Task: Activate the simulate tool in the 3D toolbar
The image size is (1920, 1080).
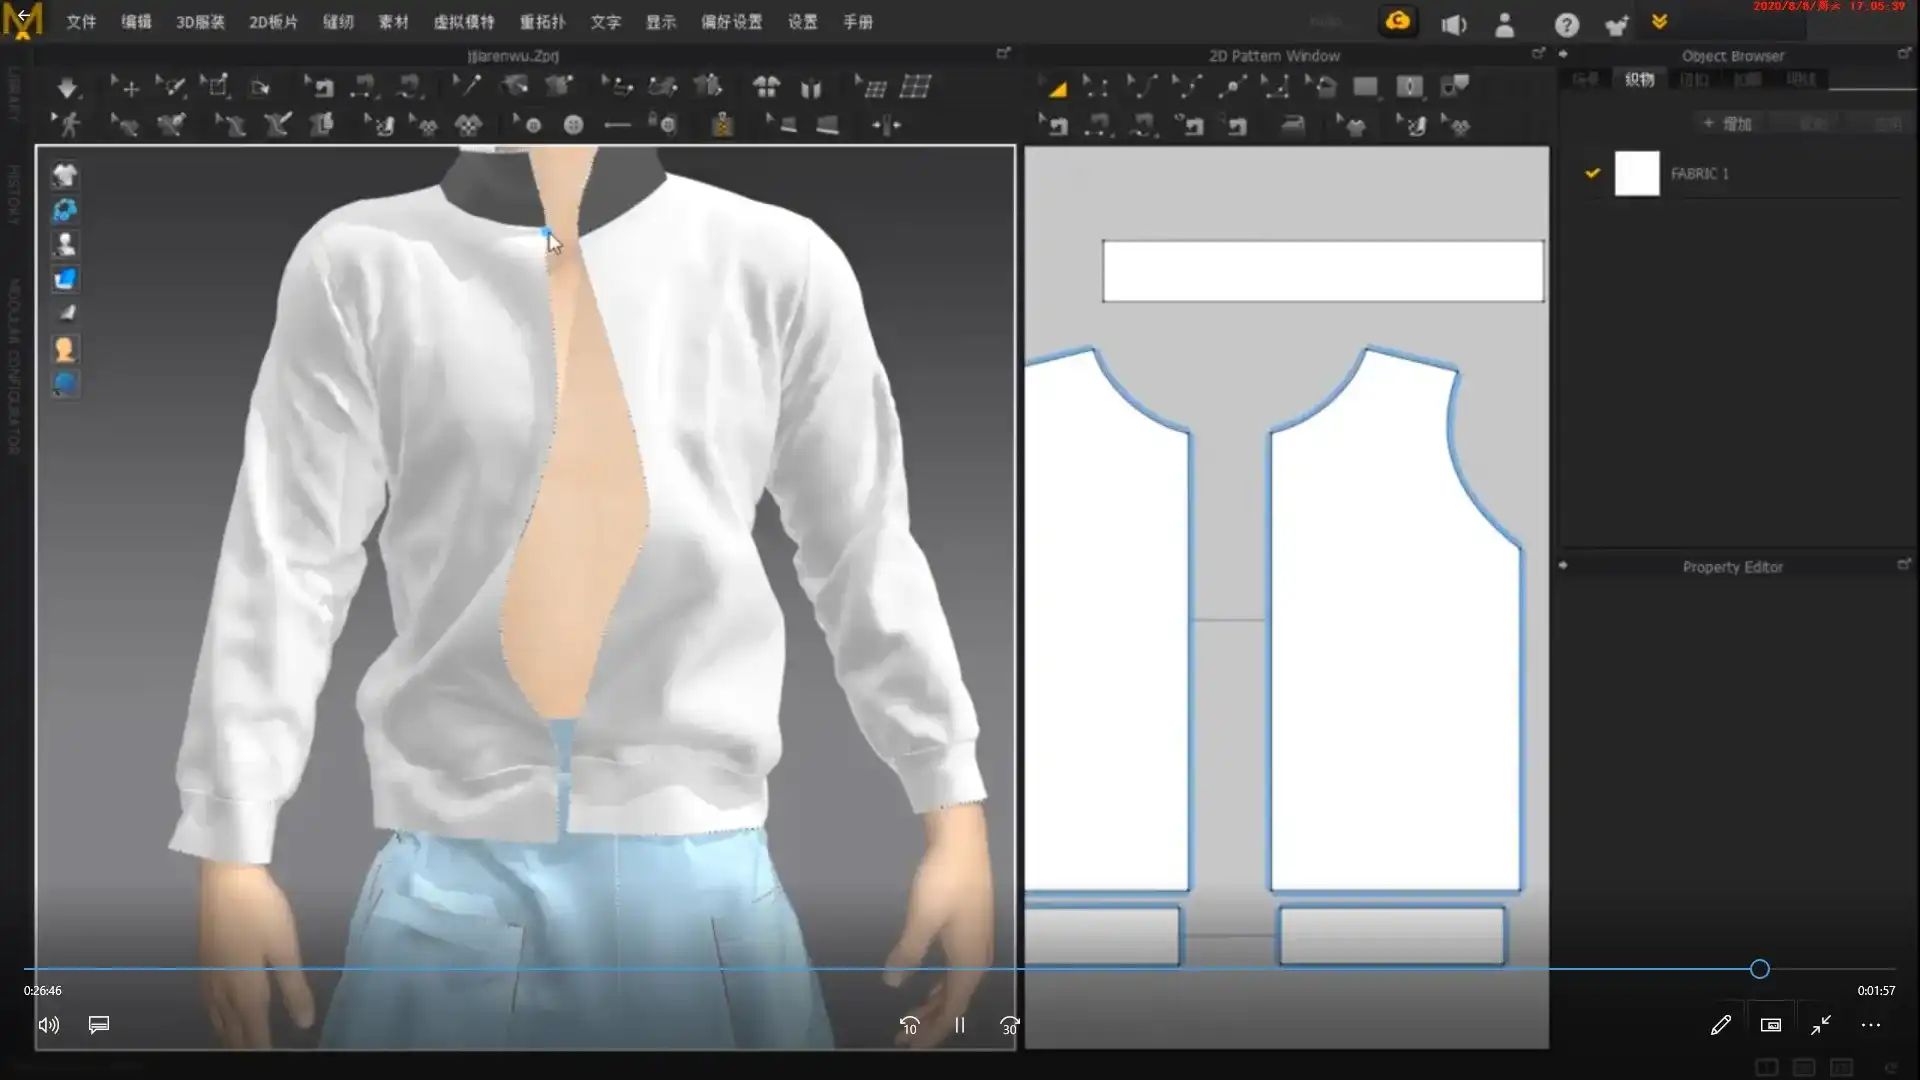Action: click(x=68, y=88)
